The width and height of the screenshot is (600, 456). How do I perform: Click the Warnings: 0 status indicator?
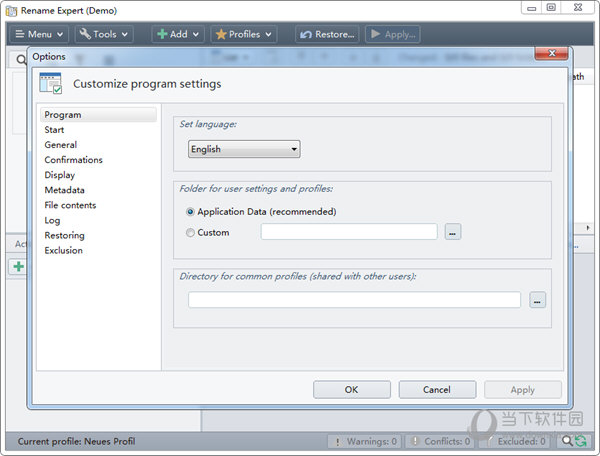[365, 441]
